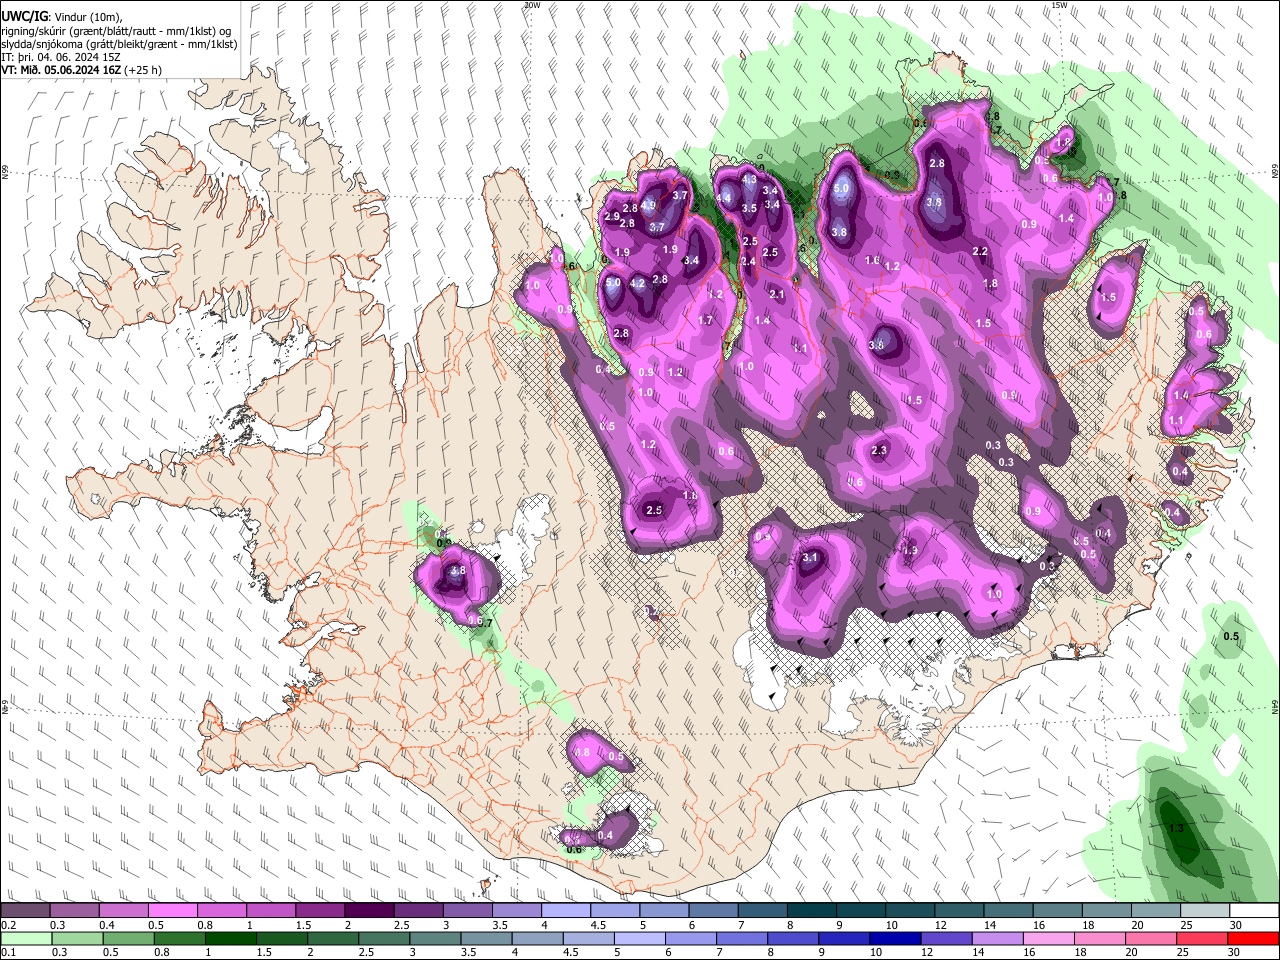Click the '0.2' label starting the top scale
The image size is (1280, 960).
[x=8, y=925]
